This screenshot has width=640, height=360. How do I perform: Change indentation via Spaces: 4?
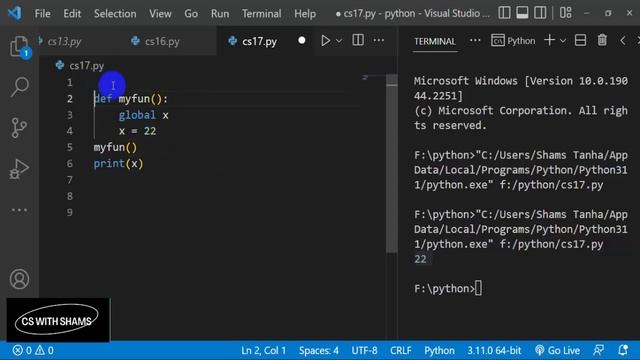pos(319,350)
